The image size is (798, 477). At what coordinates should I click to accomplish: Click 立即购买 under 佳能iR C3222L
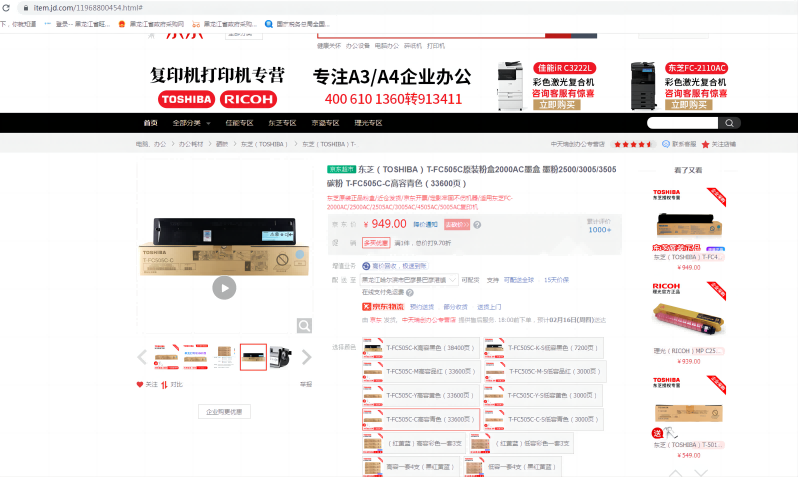(x=557, y=105)
